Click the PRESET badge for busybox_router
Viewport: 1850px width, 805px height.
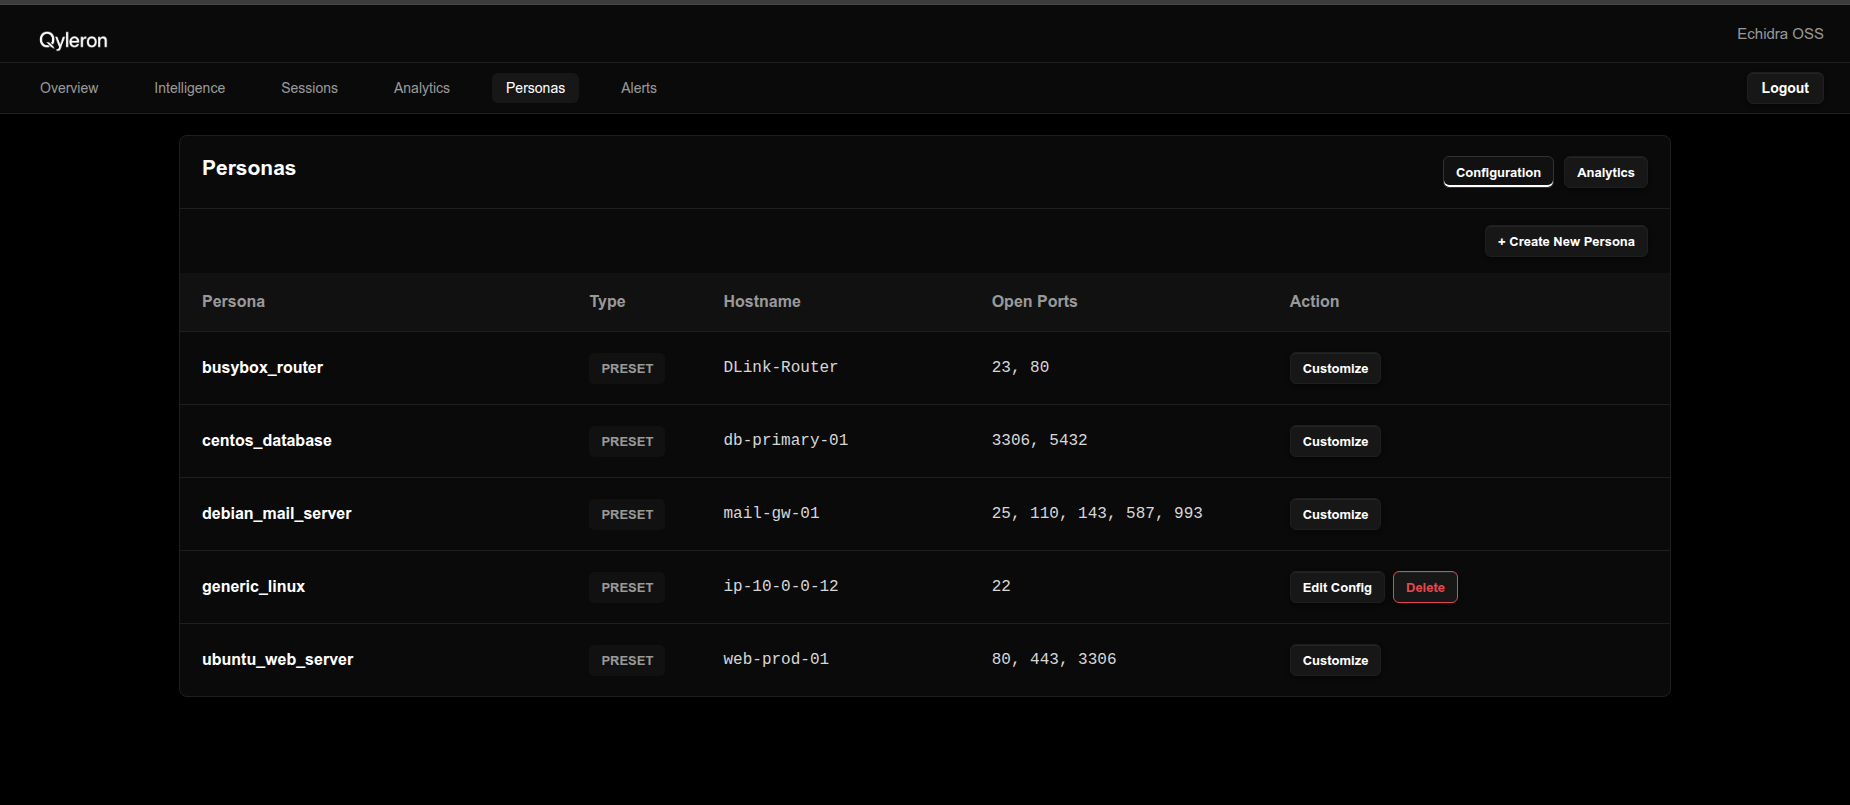point(627,368)
